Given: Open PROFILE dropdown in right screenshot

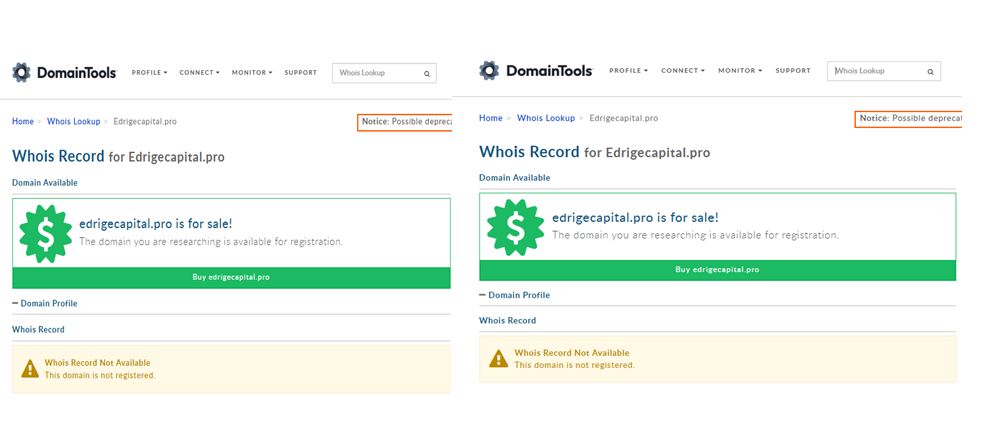Looking at the screenshot, I should pos(628,71).
